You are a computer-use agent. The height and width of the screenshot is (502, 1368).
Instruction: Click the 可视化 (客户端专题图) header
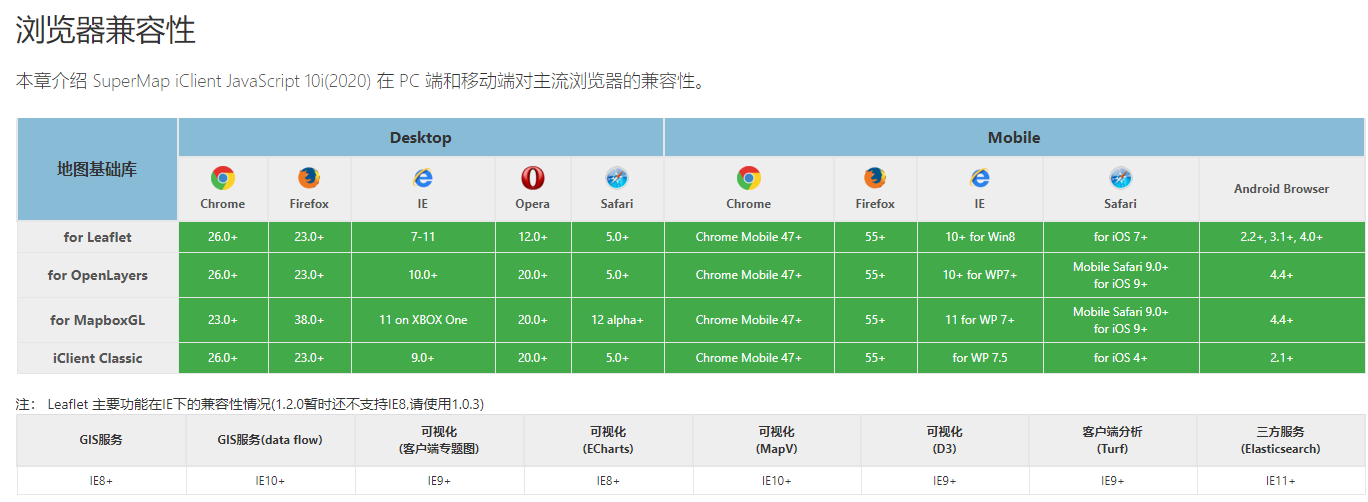tap(439, 440)
